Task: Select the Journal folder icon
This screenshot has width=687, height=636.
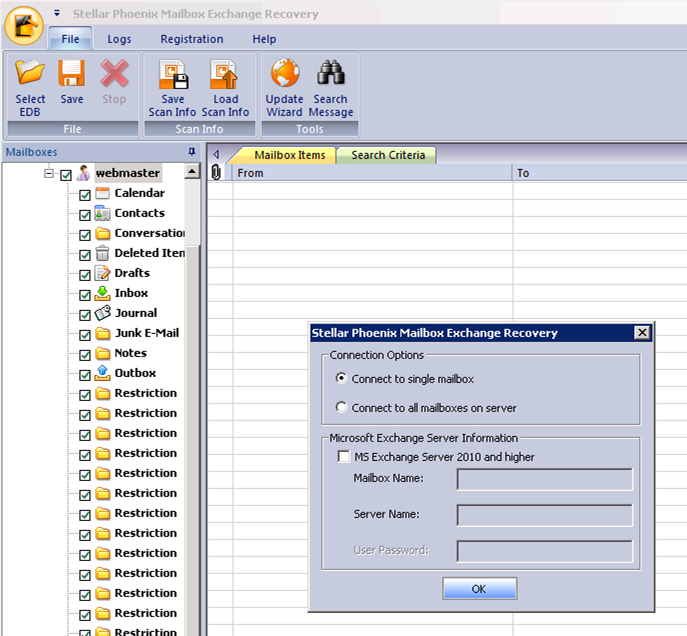Action: [102, 313]
